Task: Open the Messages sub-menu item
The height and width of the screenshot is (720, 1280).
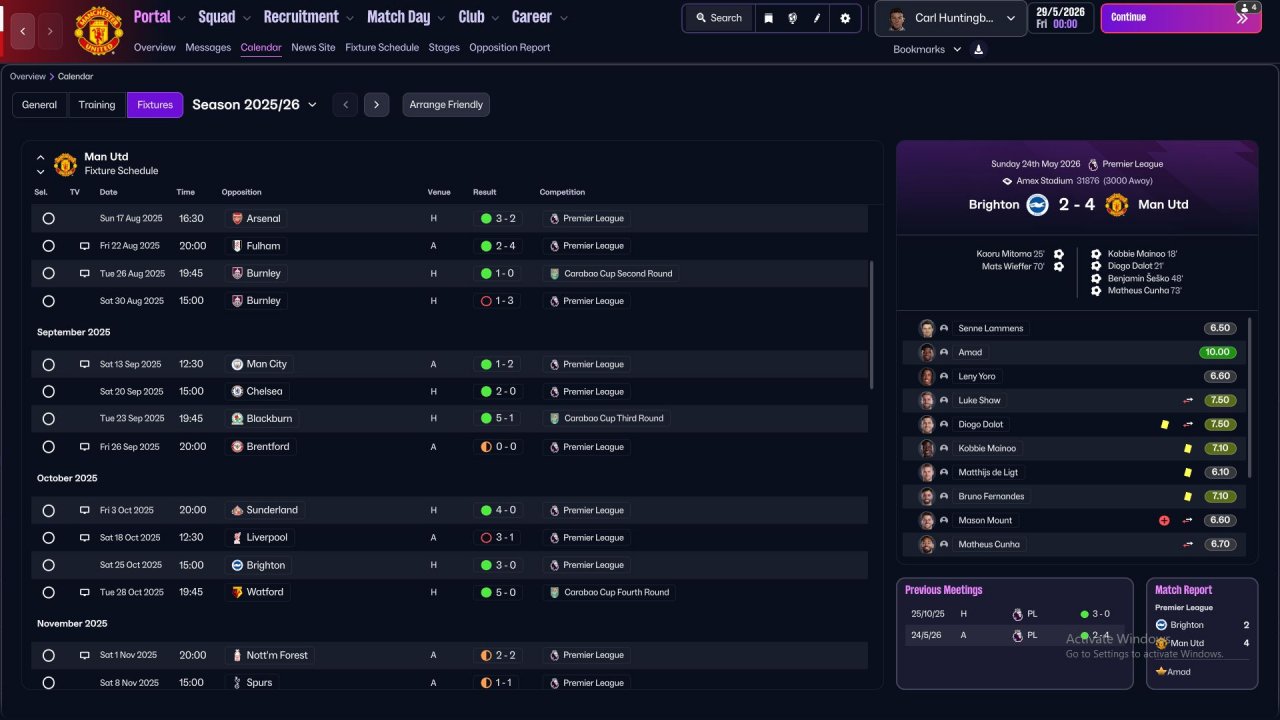Action: click(208, 47)
